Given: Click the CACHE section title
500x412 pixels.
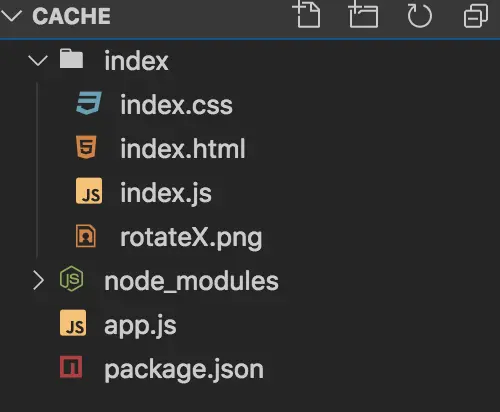Looking at the screenshot, I should (72, 16).
